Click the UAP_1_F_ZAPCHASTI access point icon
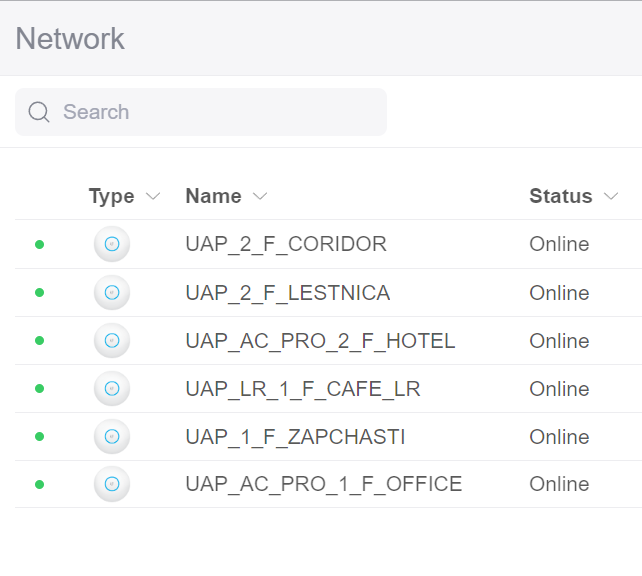The height and width of the screenshot is (576, 642). [x=112, y=437]
